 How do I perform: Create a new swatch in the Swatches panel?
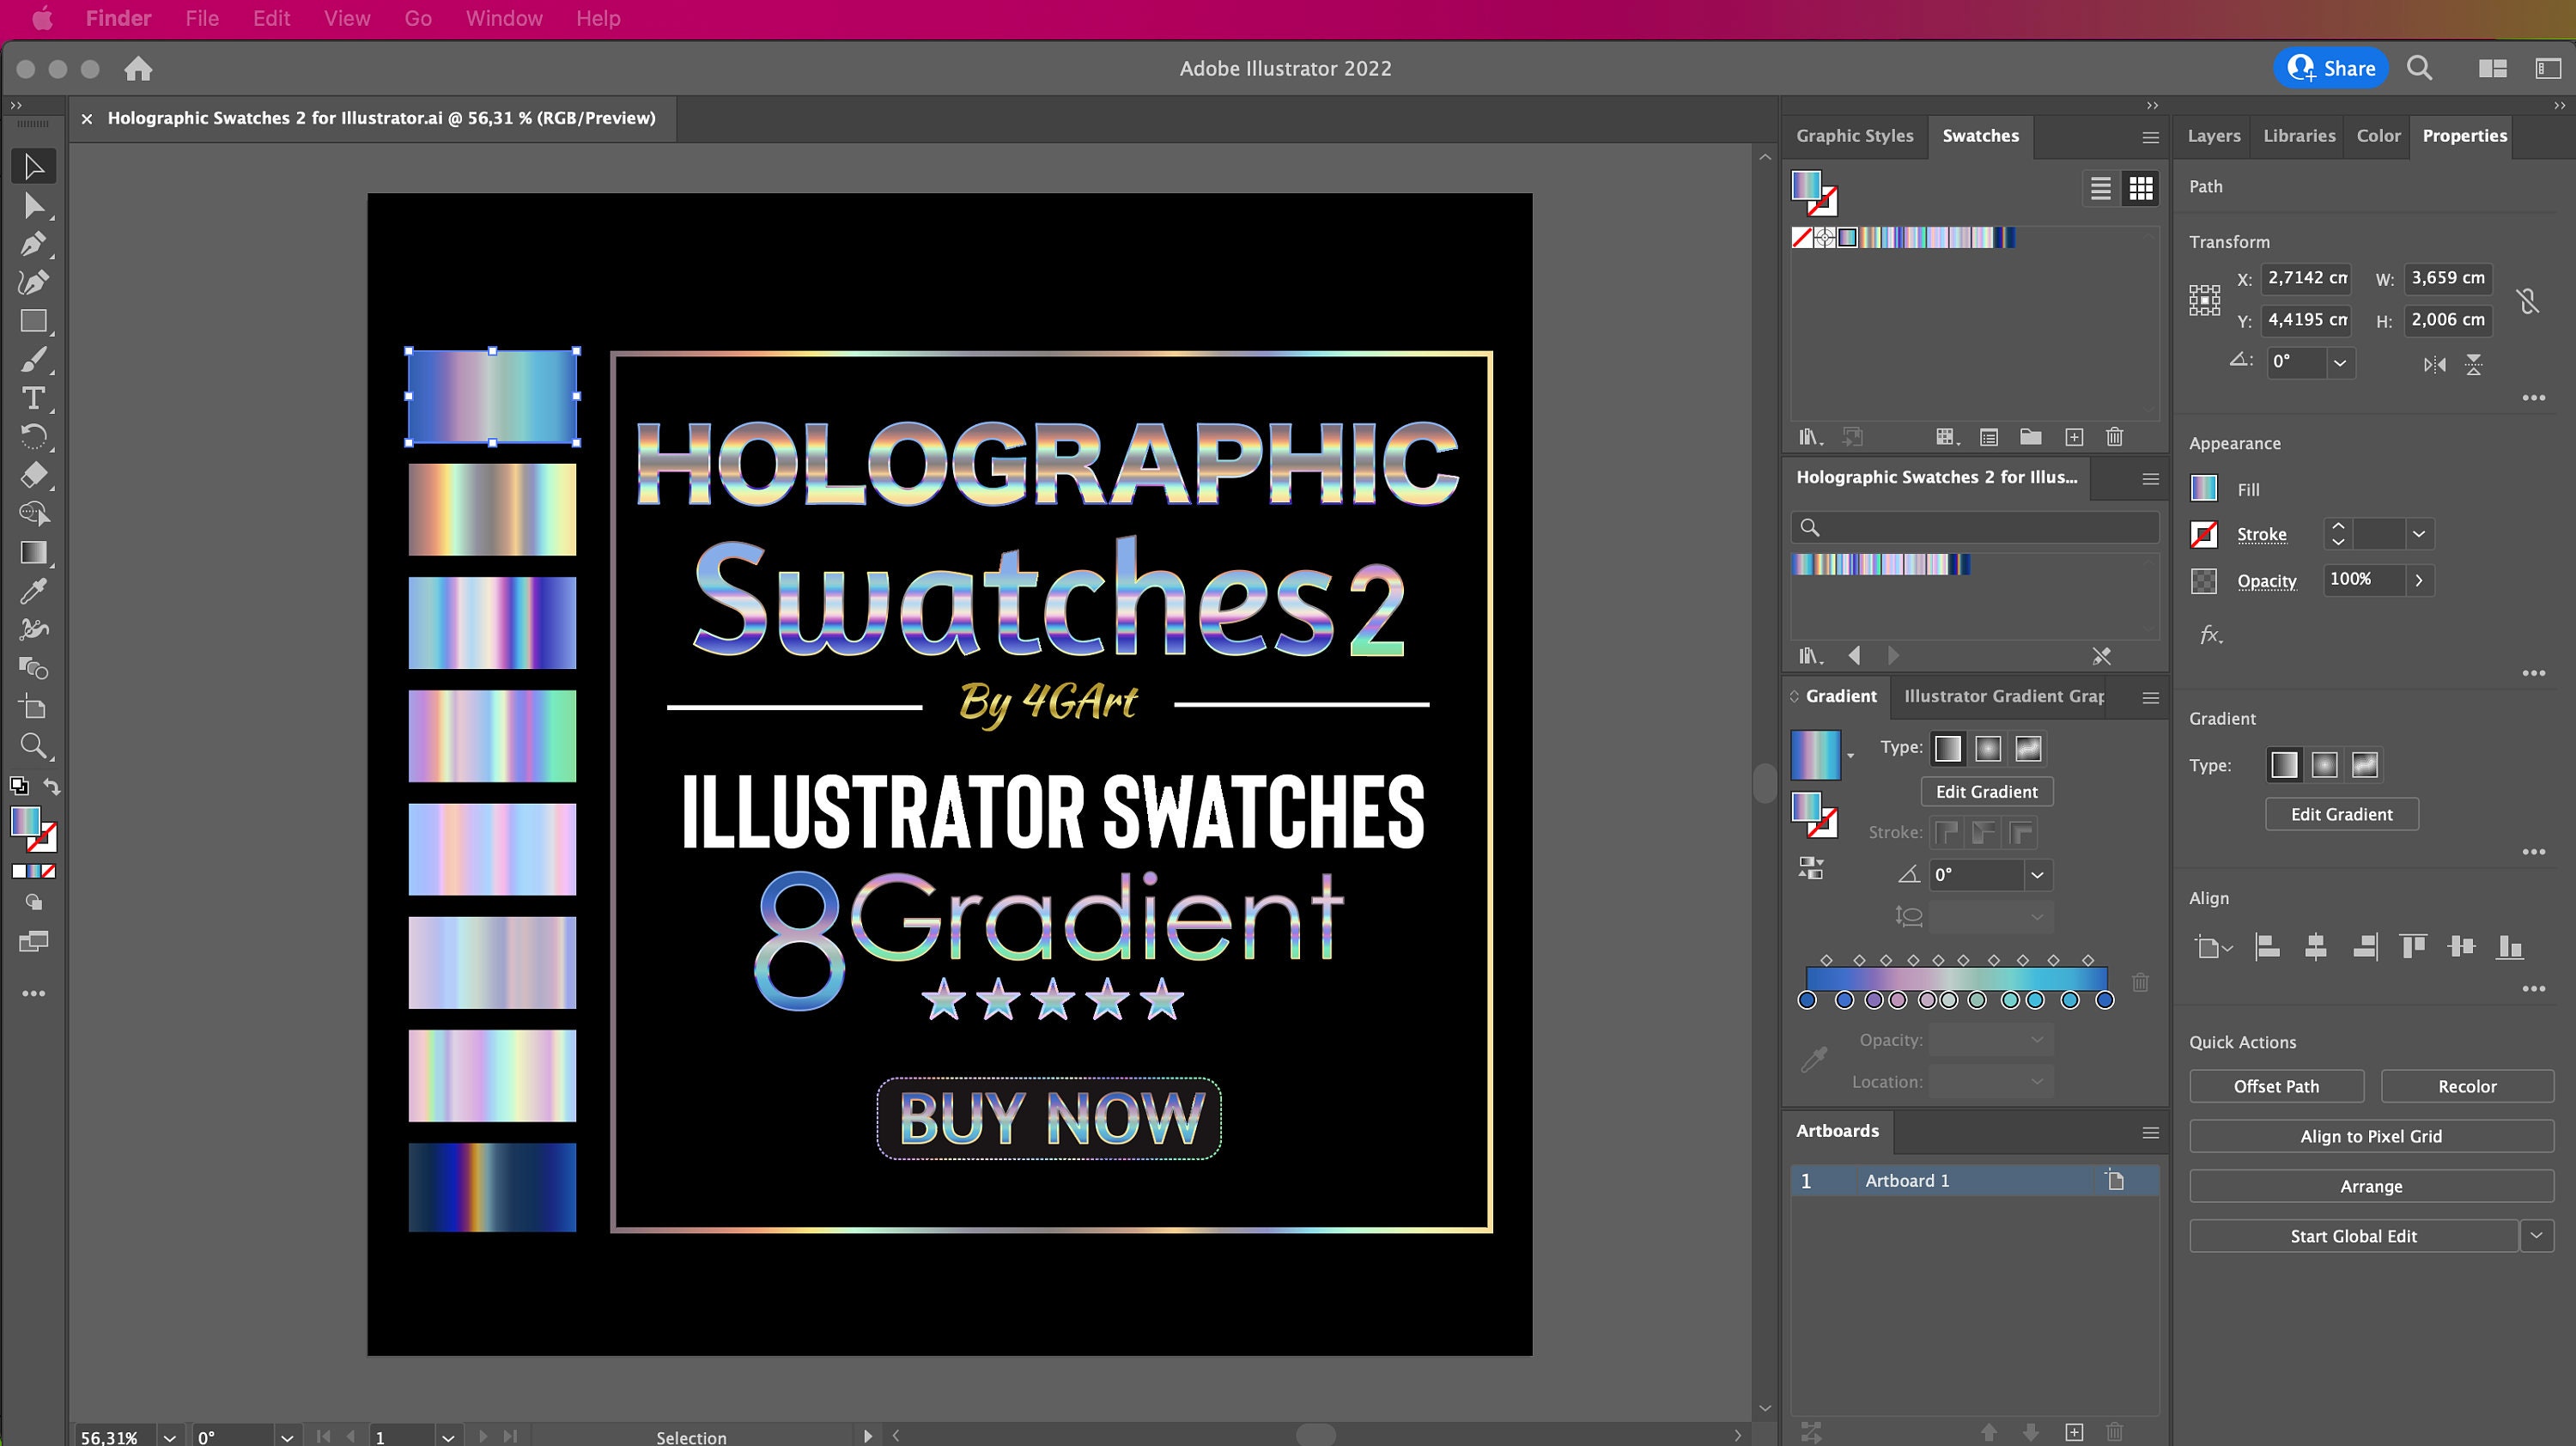tap(2073, 437)
